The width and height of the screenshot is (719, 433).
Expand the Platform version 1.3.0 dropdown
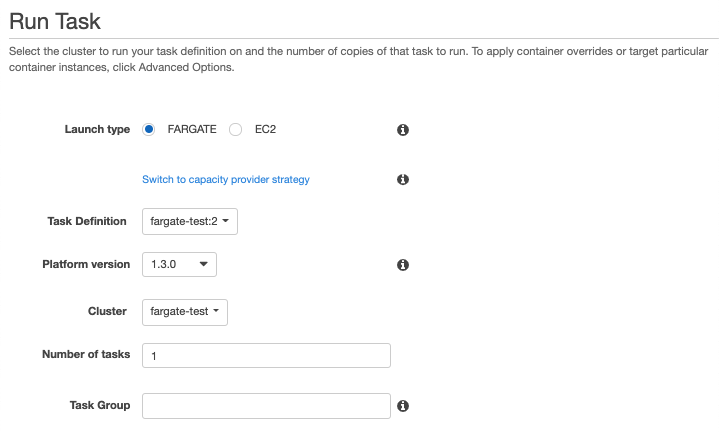click(x=179, y=265)
